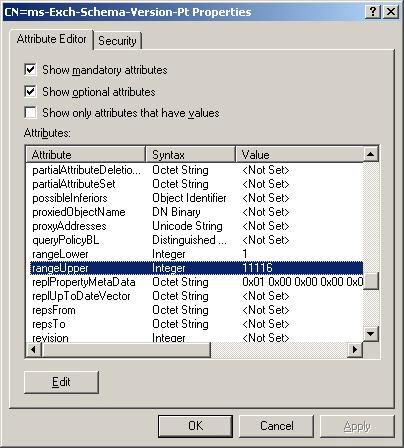Select the Attribute Editor tab
404x448 pixels.
pos(52,39)
